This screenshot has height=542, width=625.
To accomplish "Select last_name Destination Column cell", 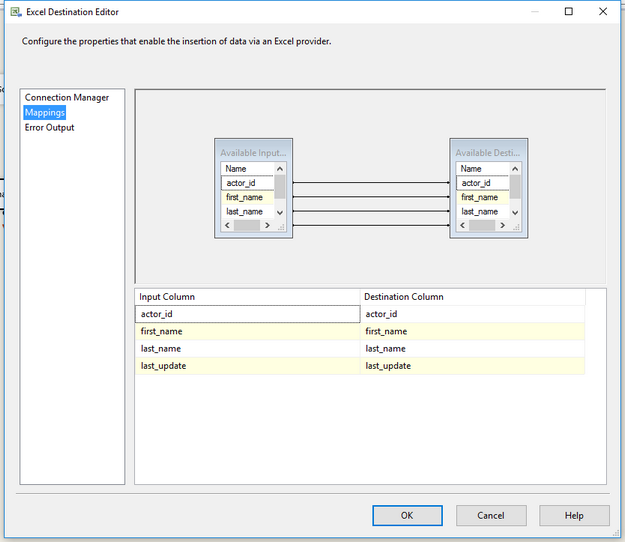I will (473, 349).
